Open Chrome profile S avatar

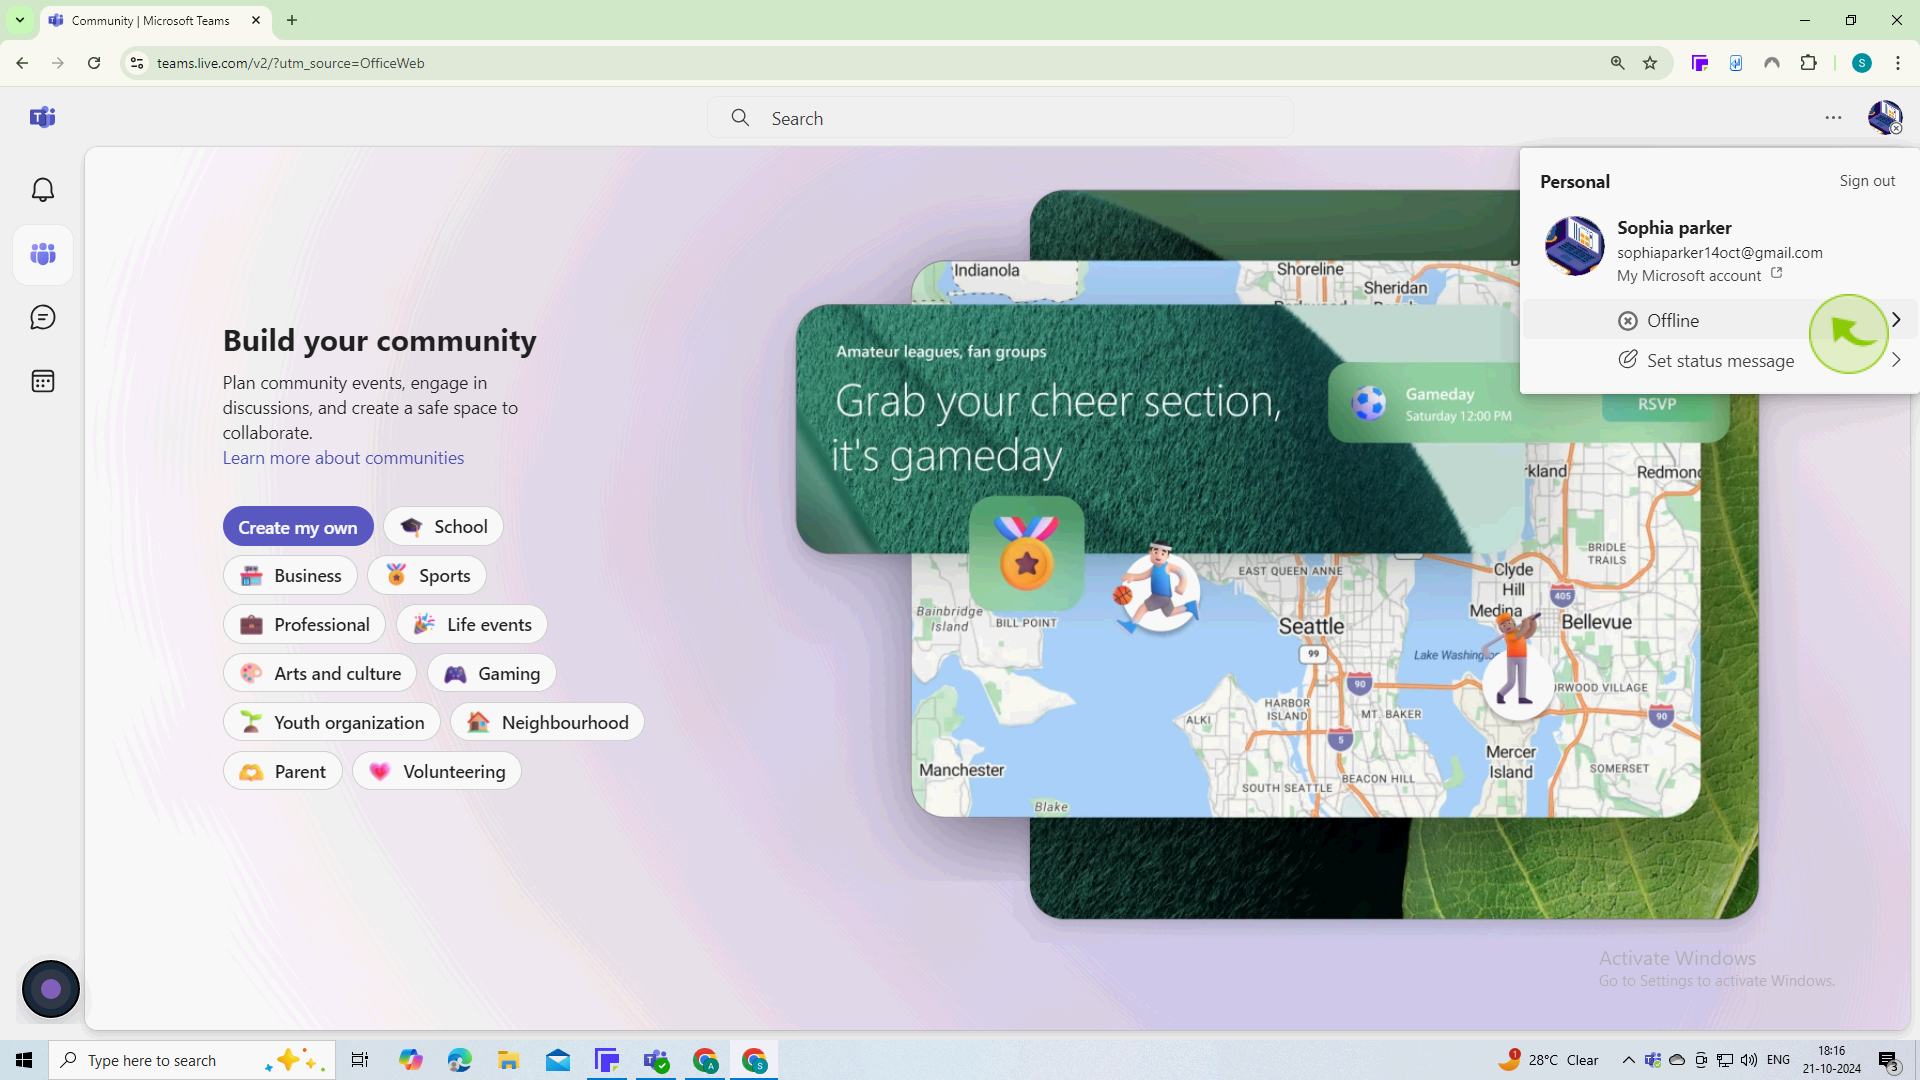pos(1862,63)
